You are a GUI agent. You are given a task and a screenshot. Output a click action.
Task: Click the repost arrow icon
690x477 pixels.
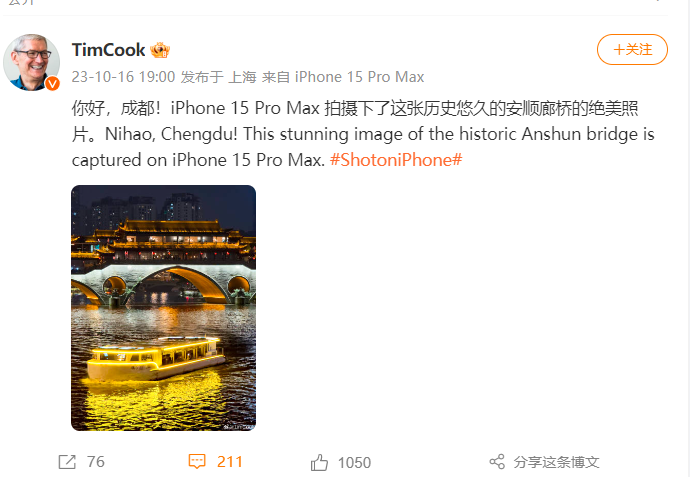click(x=67, y=462)
